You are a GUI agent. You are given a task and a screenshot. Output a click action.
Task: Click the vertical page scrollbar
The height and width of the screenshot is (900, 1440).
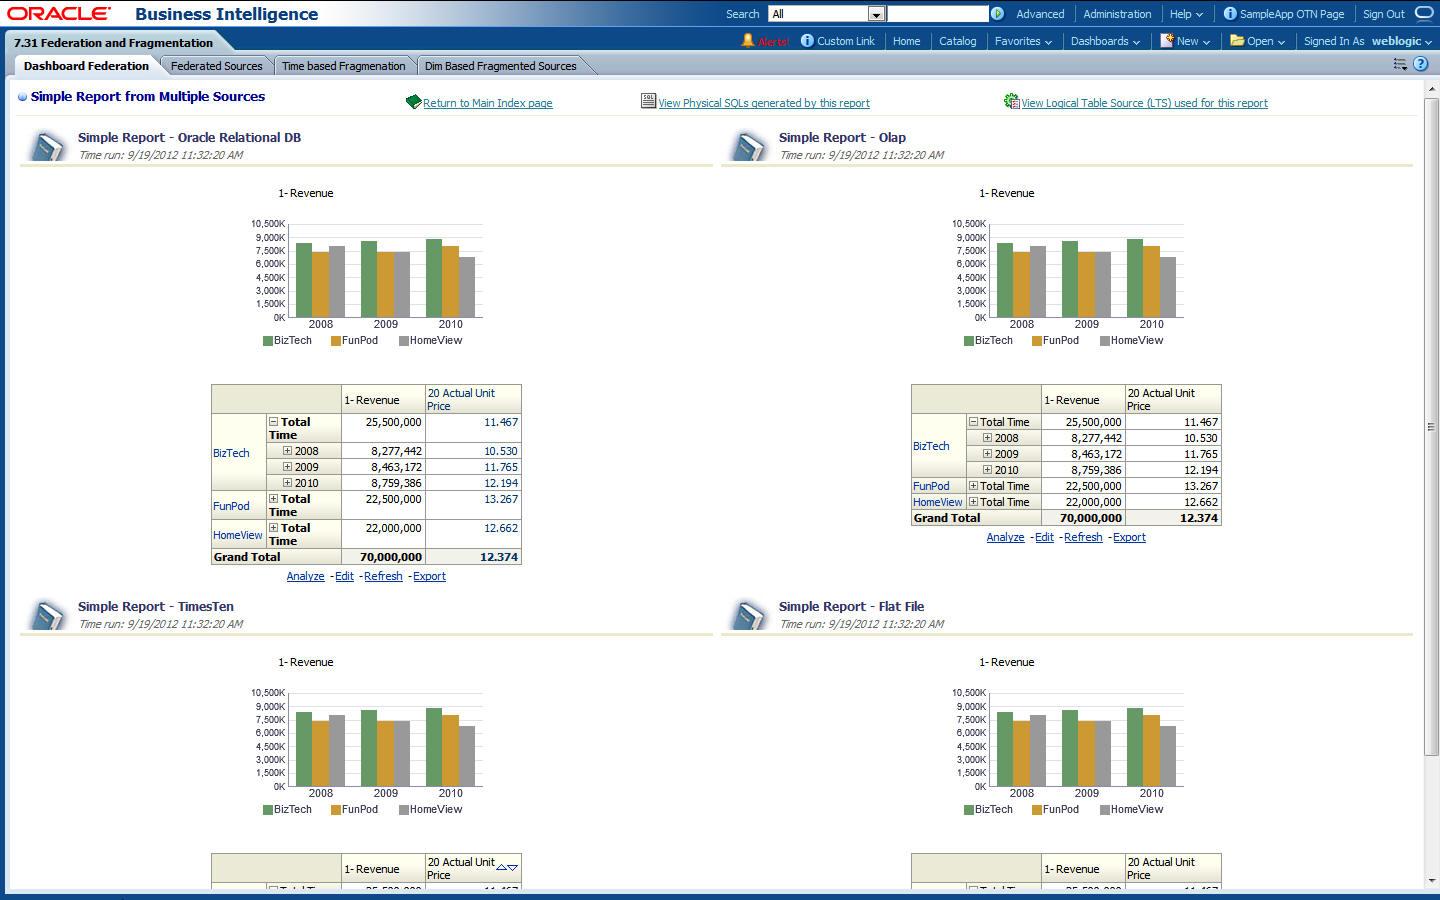[1432, 426]
